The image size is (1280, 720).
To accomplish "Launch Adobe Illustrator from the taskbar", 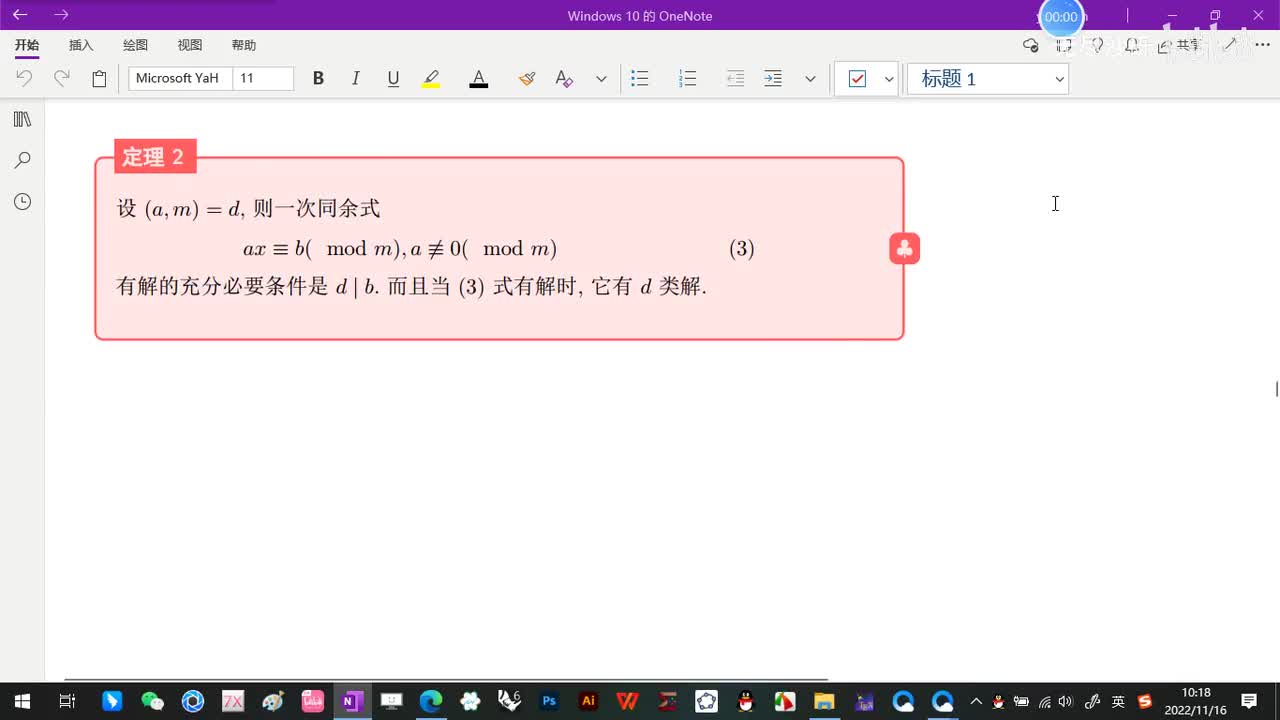I will pyautogui.click(x=589, y=702).
